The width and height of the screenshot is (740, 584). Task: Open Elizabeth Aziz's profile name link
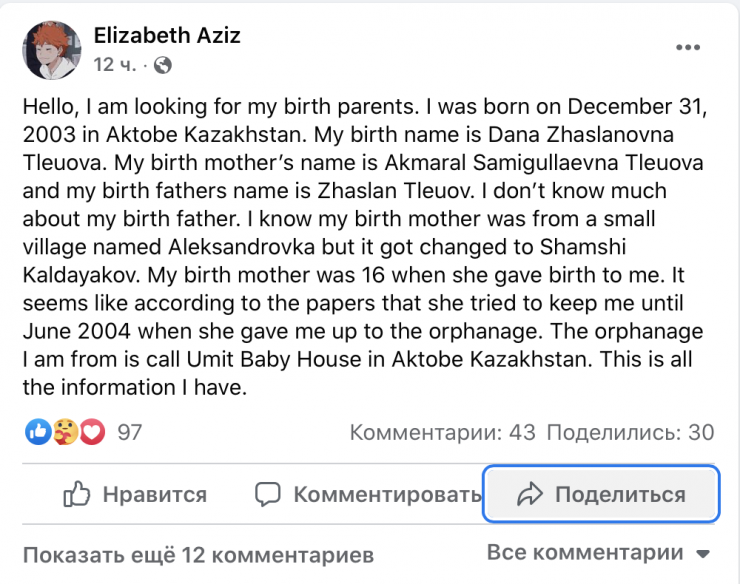pyautogui.click(x=167, y=36)
